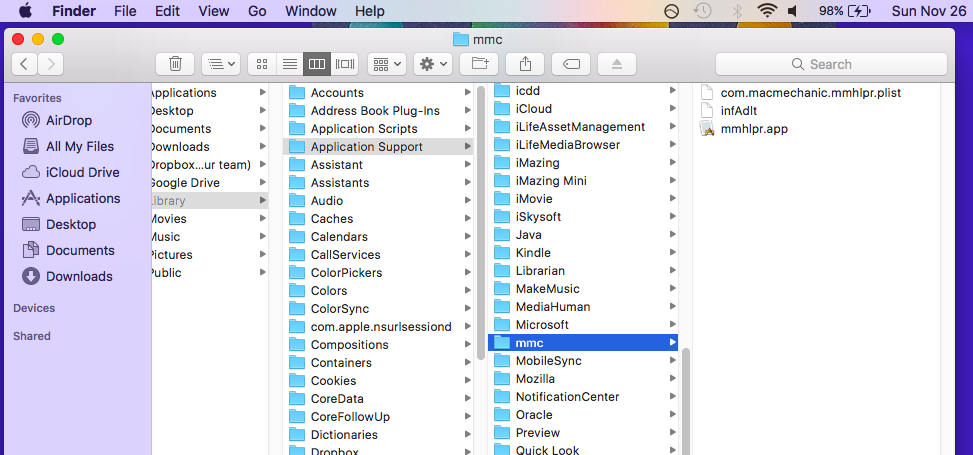The width and height of the screenshot is (973, 455).
Task: Select the Accounts folder
Action: [x=378, y=92]
